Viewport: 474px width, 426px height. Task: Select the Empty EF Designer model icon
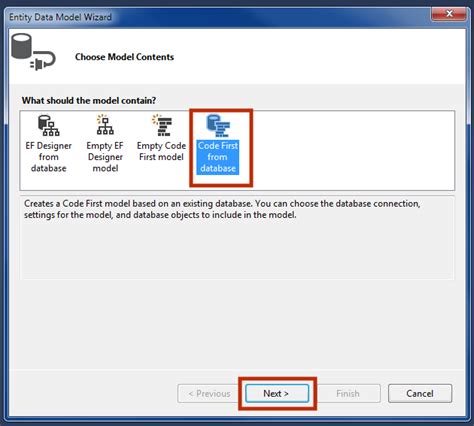click(x=105, y=125)
